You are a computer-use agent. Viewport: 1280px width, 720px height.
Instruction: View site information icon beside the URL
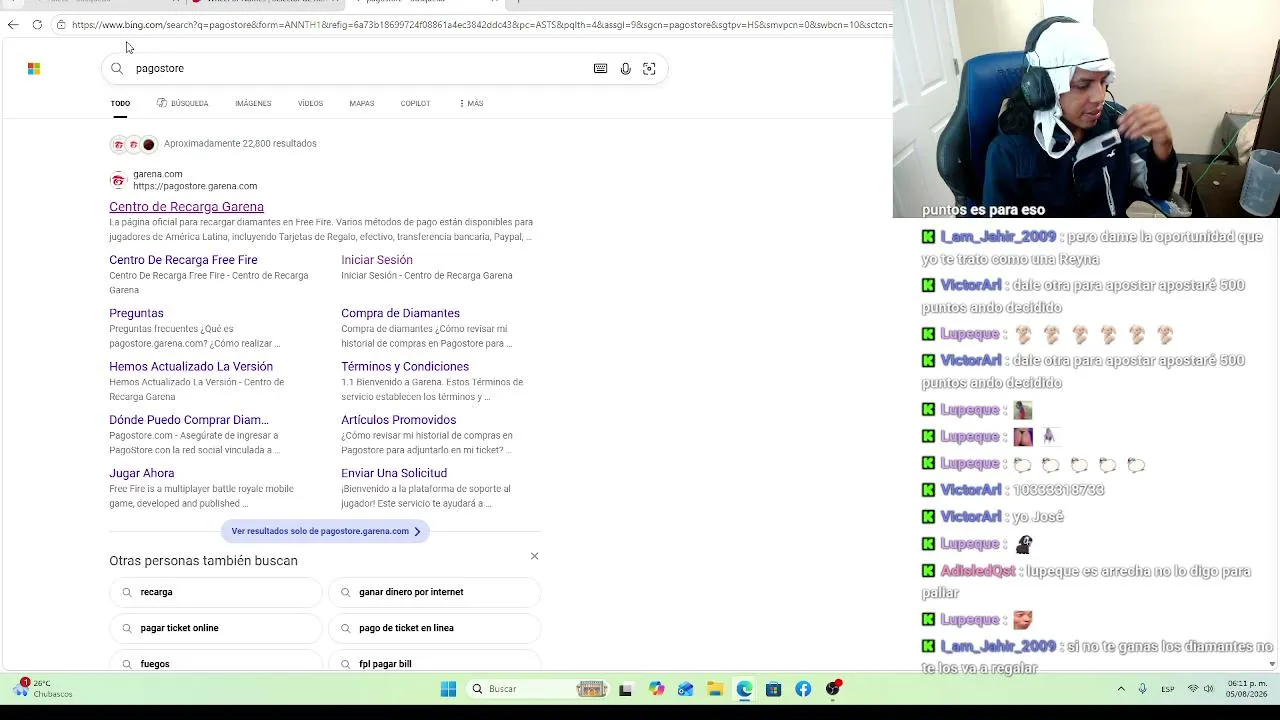61,25
